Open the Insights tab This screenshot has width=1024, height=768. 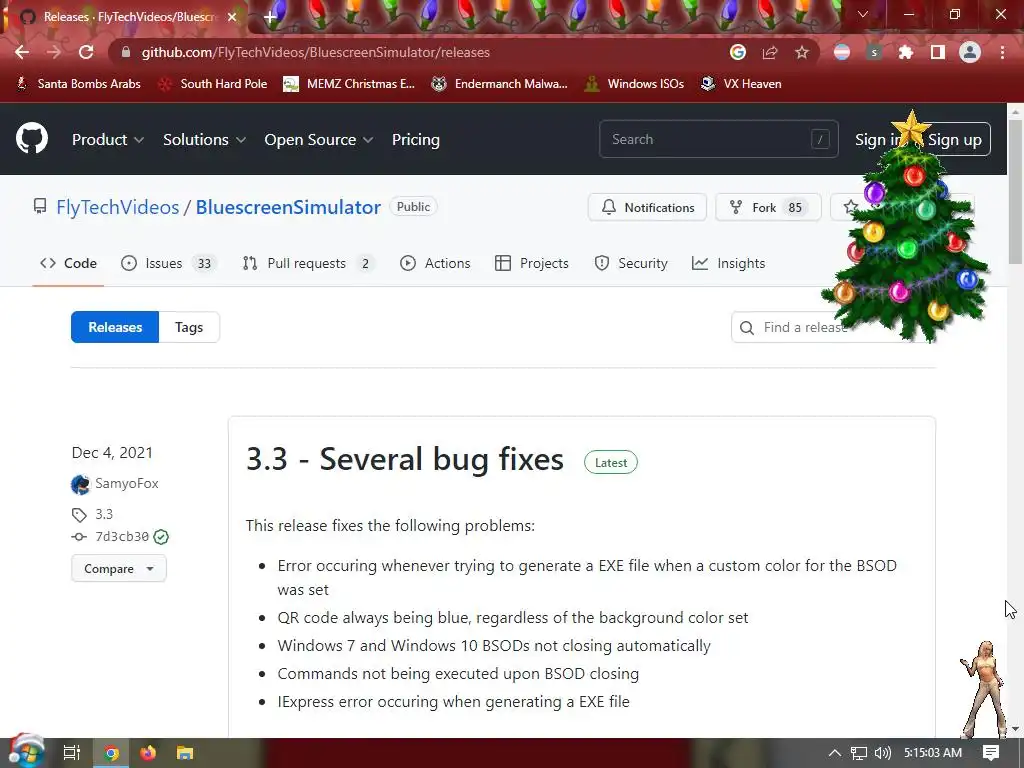(728, 263)
